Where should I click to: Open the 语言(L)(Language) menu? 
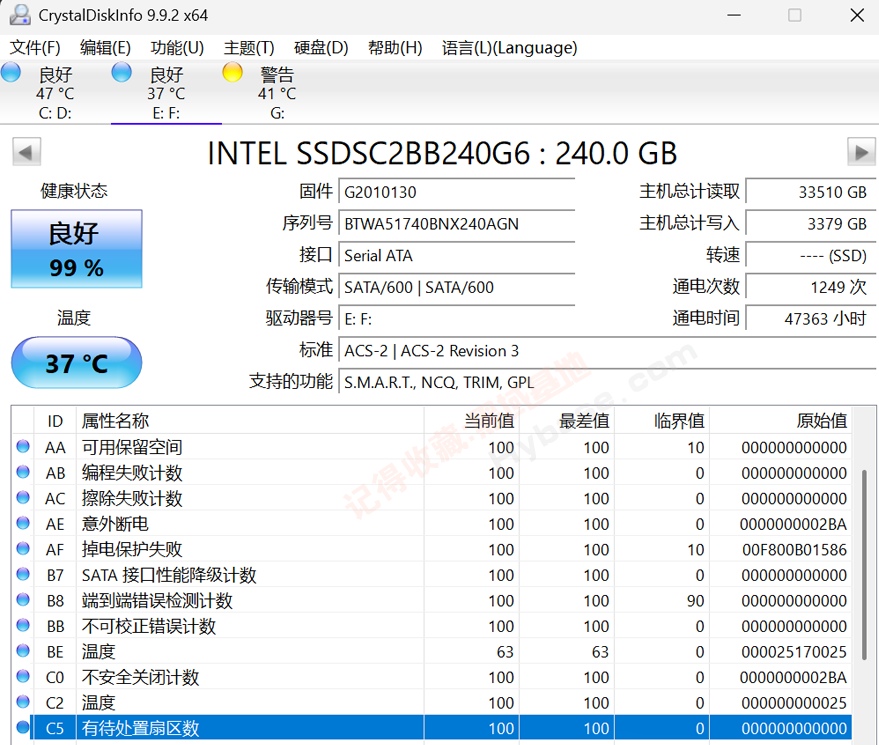point(510,48)
